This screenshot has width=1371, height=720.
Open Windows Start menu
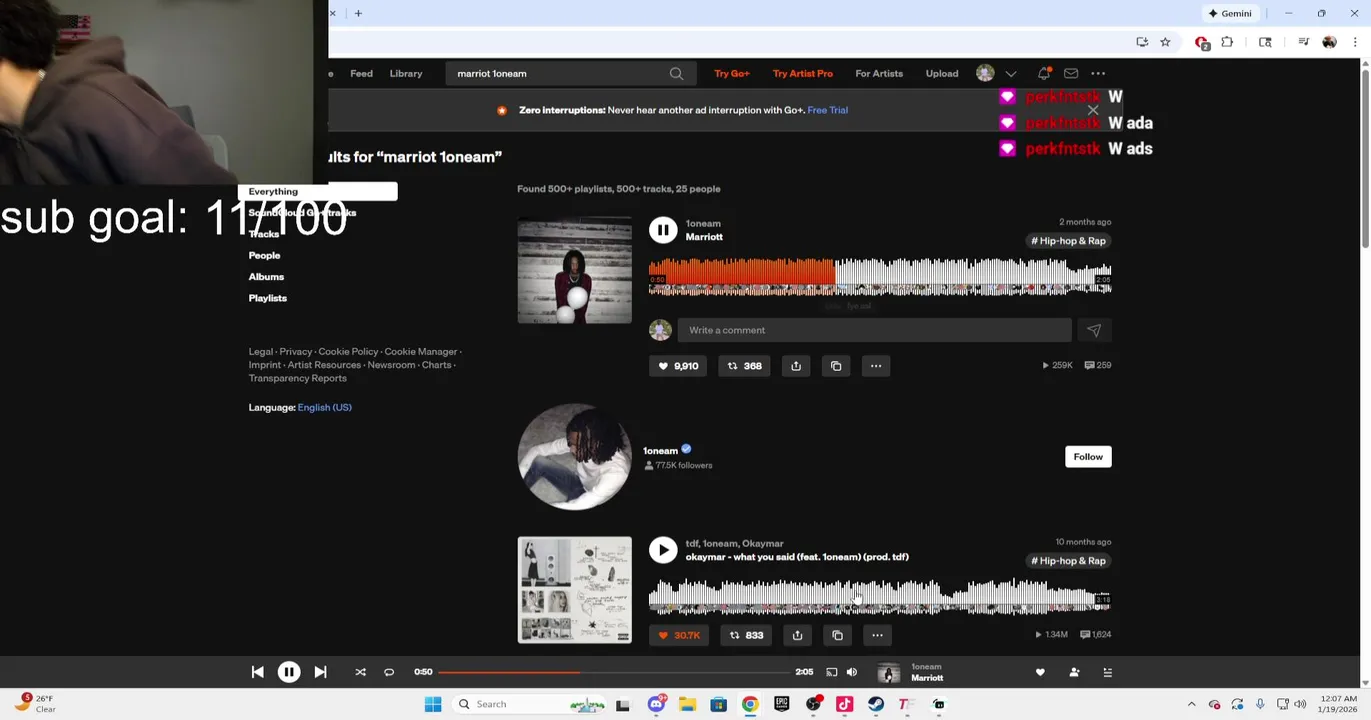433,704
